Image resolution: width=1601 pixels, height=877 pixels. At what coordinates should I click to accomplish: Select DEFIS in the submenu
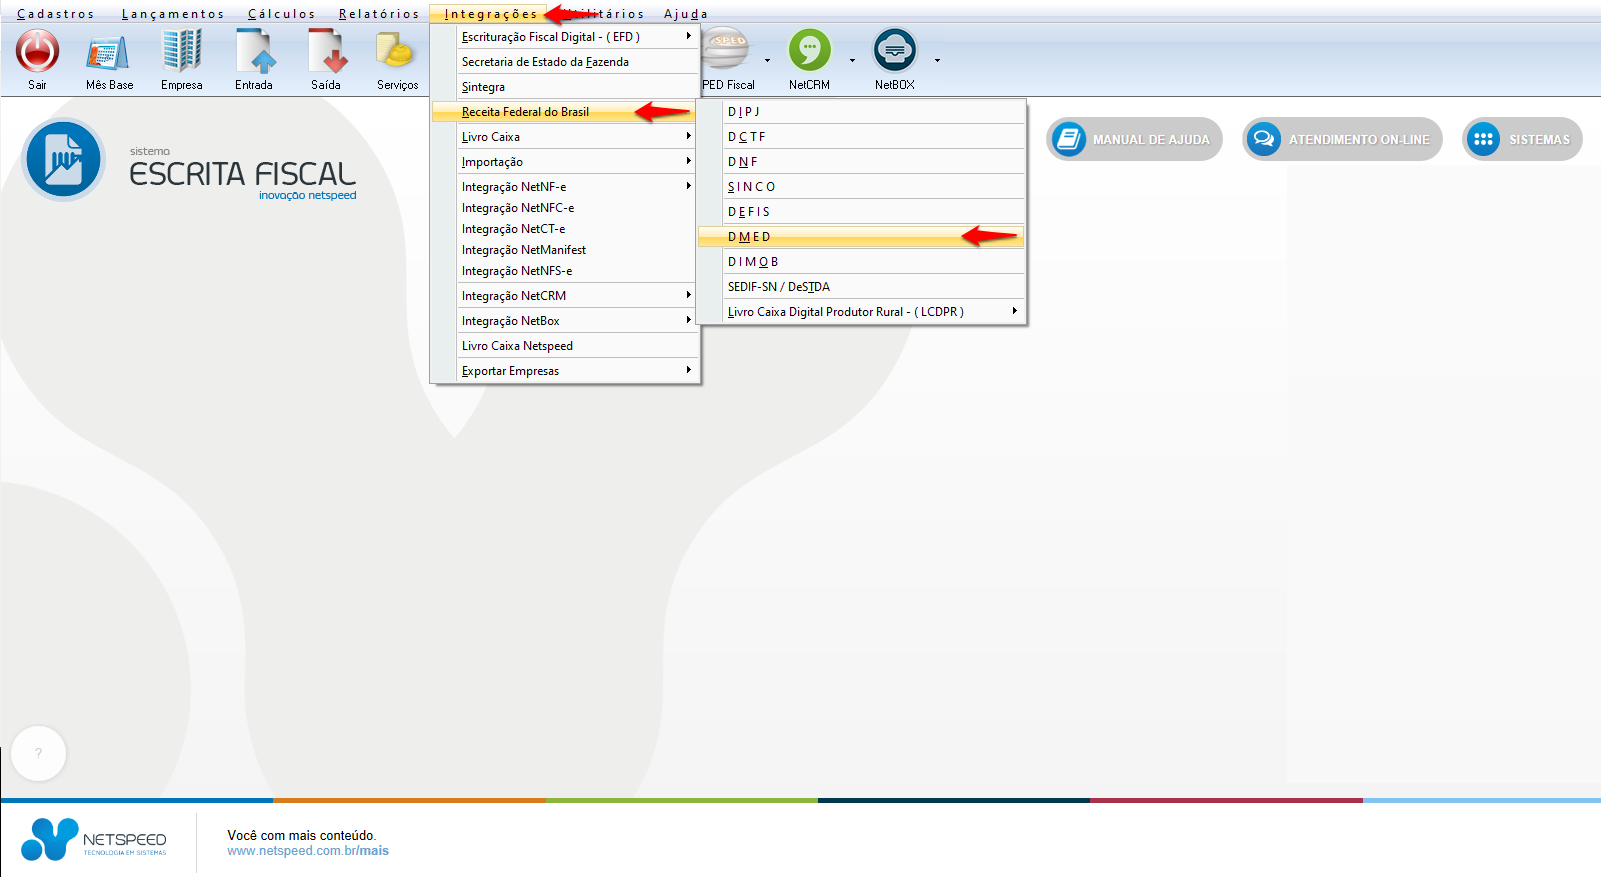click(x=862, y=212)
